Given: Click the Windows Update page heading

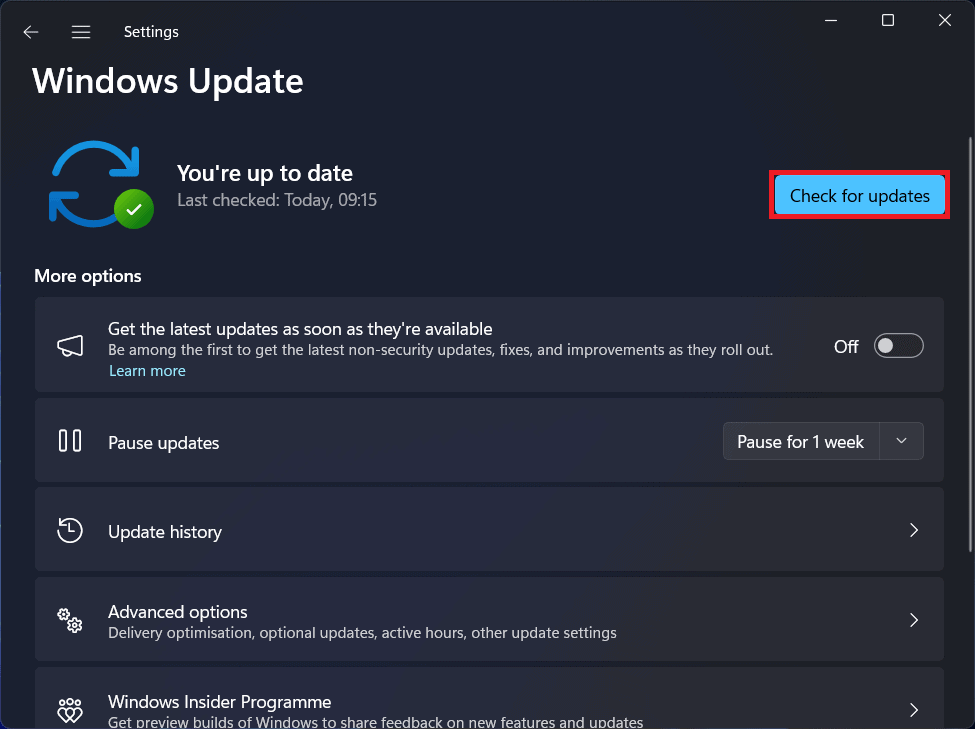Looking at the screenshot, I should coord(168,81).
